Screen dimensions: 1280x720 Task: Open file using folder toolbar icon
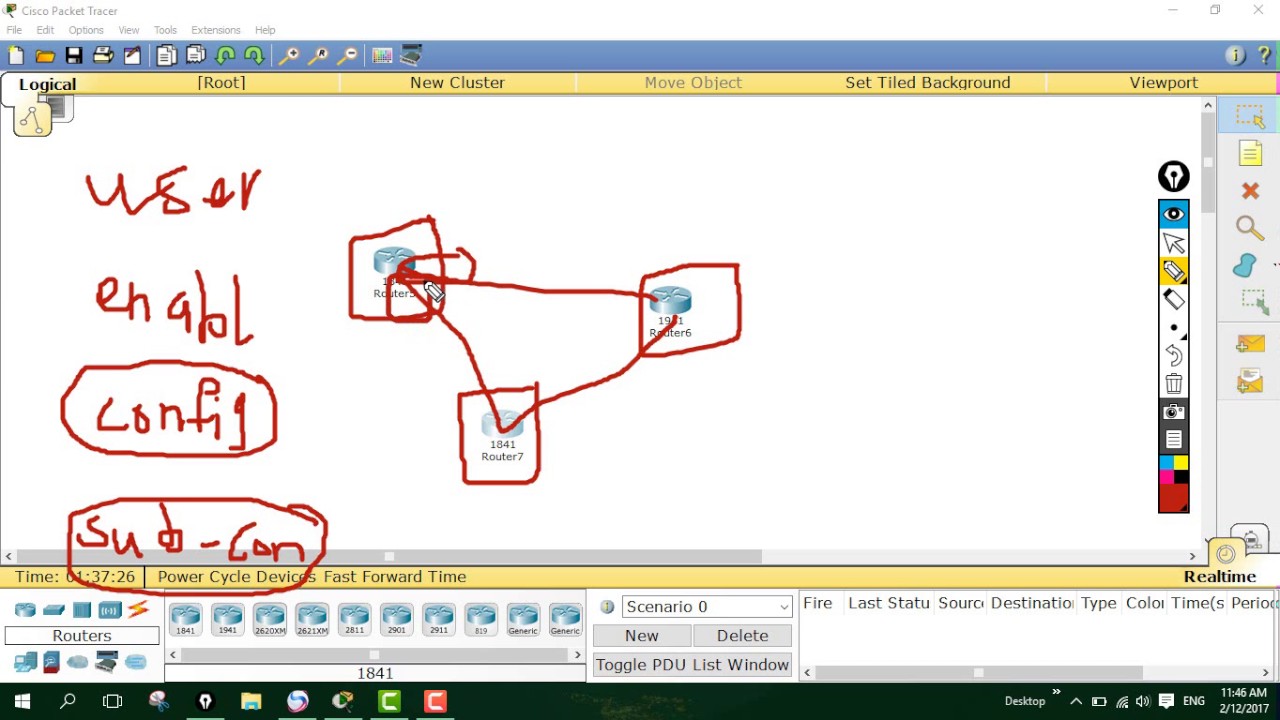[45, 56]
